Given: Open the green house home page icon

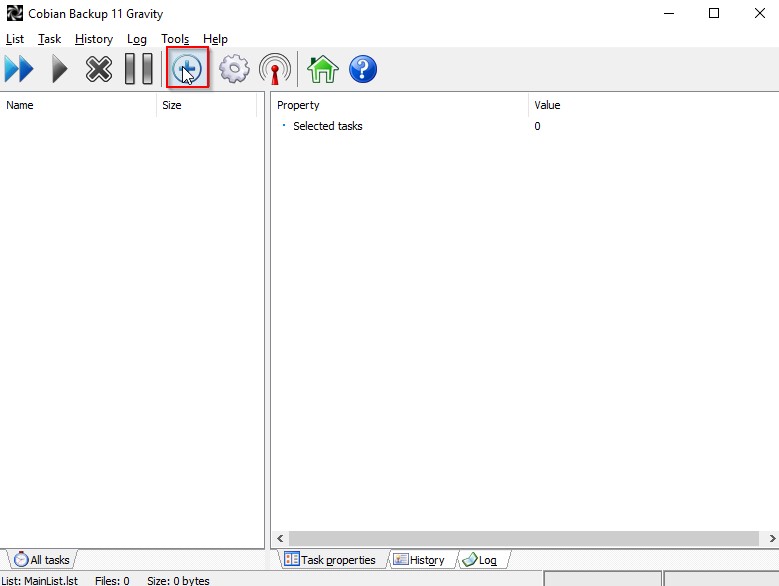Looking at the screenshot, I should 322,69.
